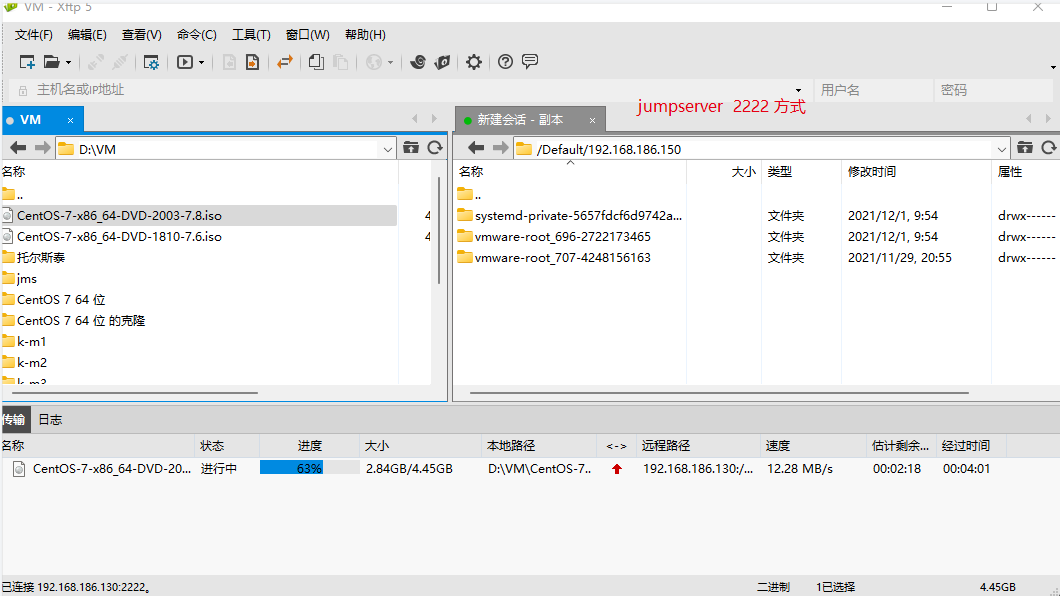Expand the host address history dropdown
The height and width of the screenshot is (596, 1060).
pyautogui.click(x=798, y=90)
